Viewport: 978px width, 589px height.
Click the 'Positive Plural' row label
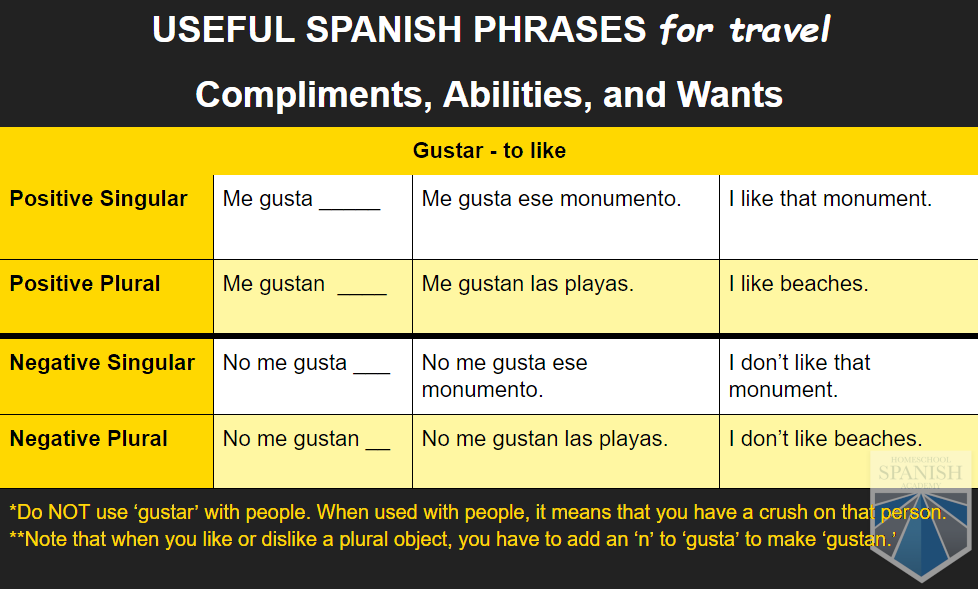85,284
